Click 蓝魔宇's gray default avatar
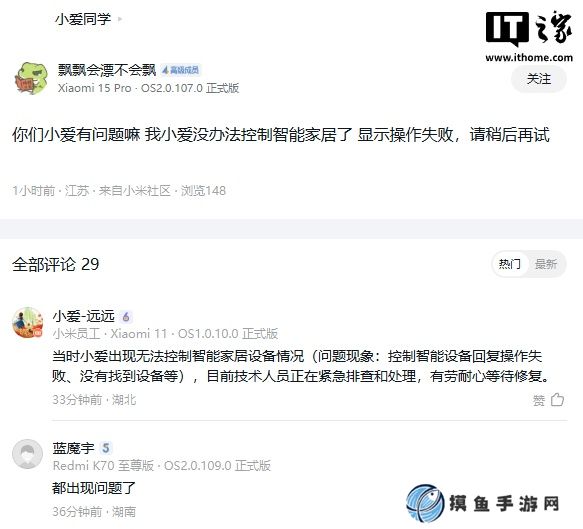 [x=28, y=454]
